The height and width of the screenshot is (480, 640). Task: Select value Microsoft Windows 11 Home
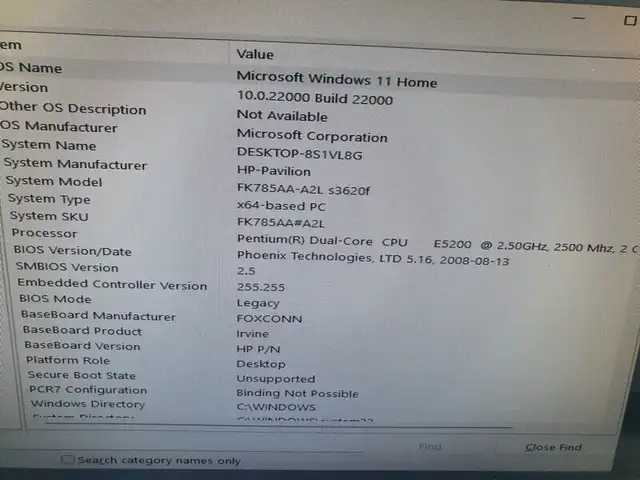[337, 79]
